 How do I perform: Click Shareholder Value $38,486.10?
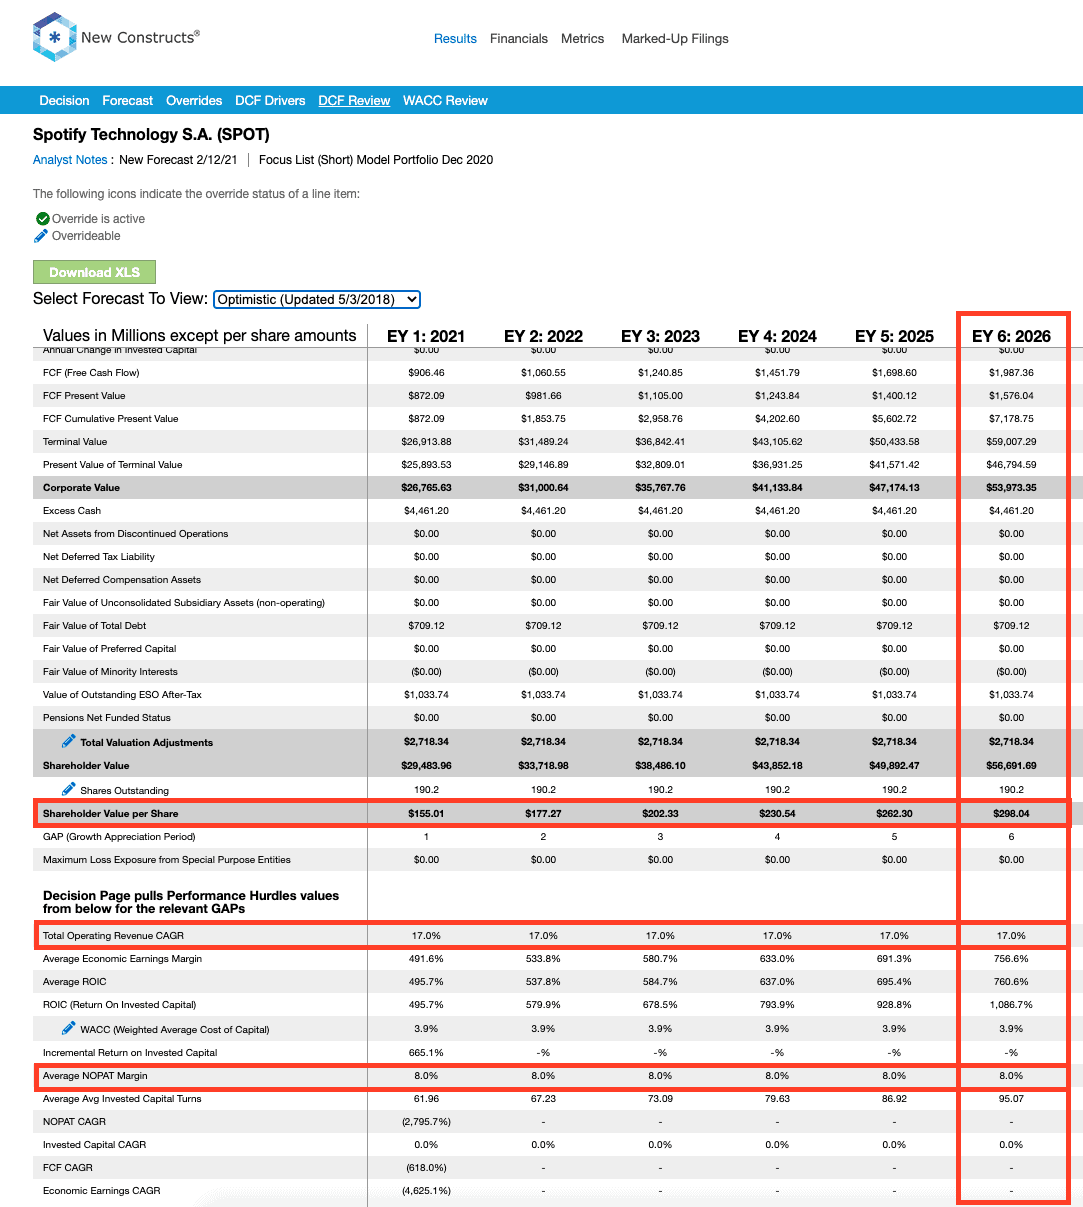[660, 766]
